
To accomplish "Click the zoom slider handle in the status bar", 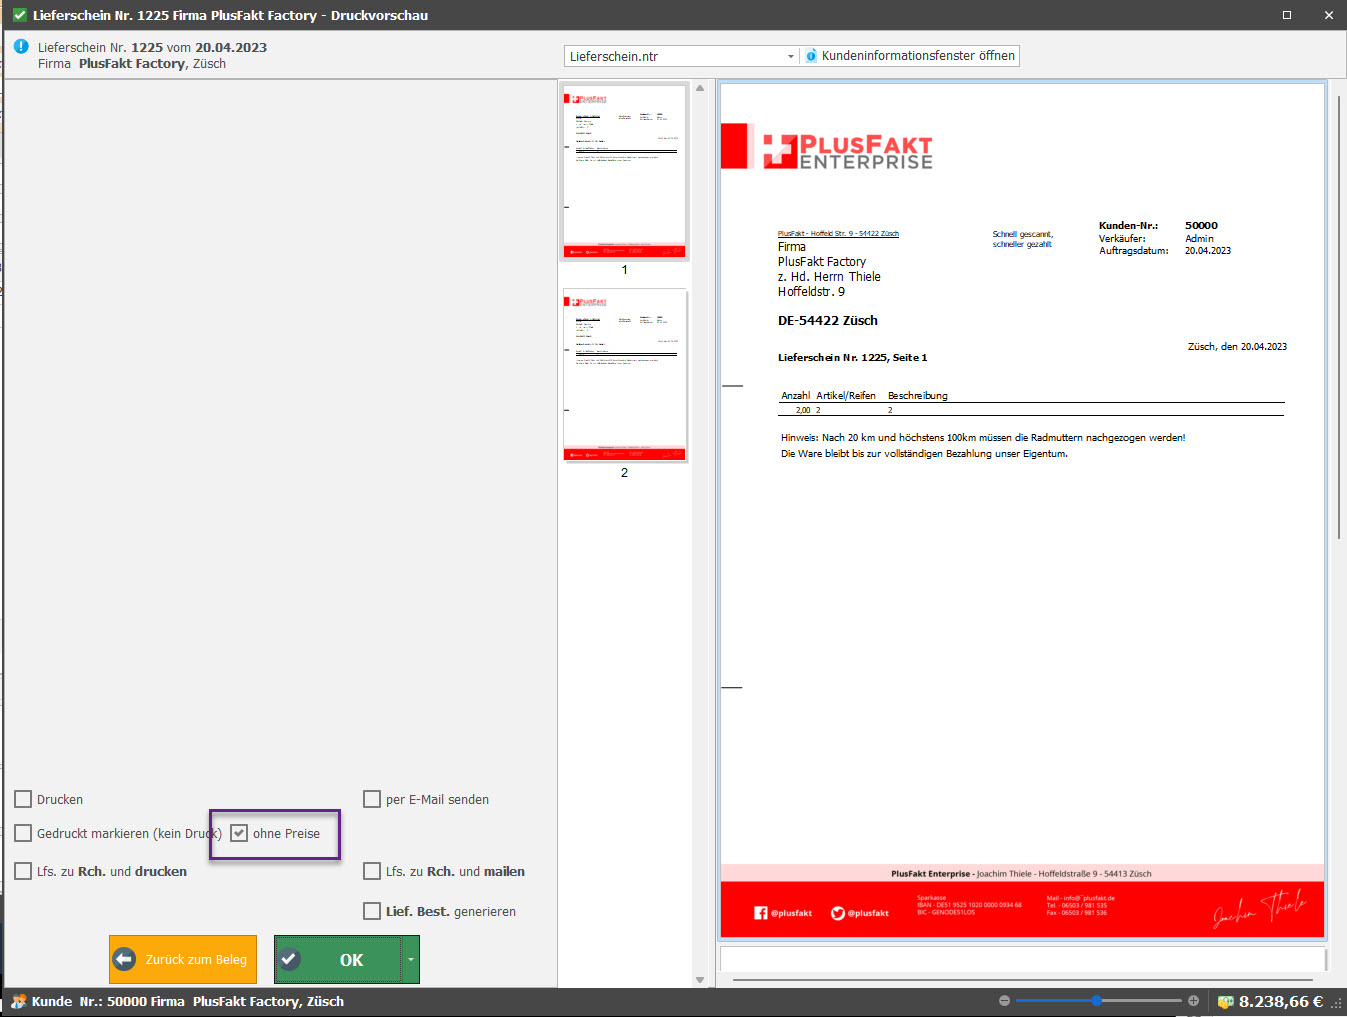I will [x=1097, y=1000].
